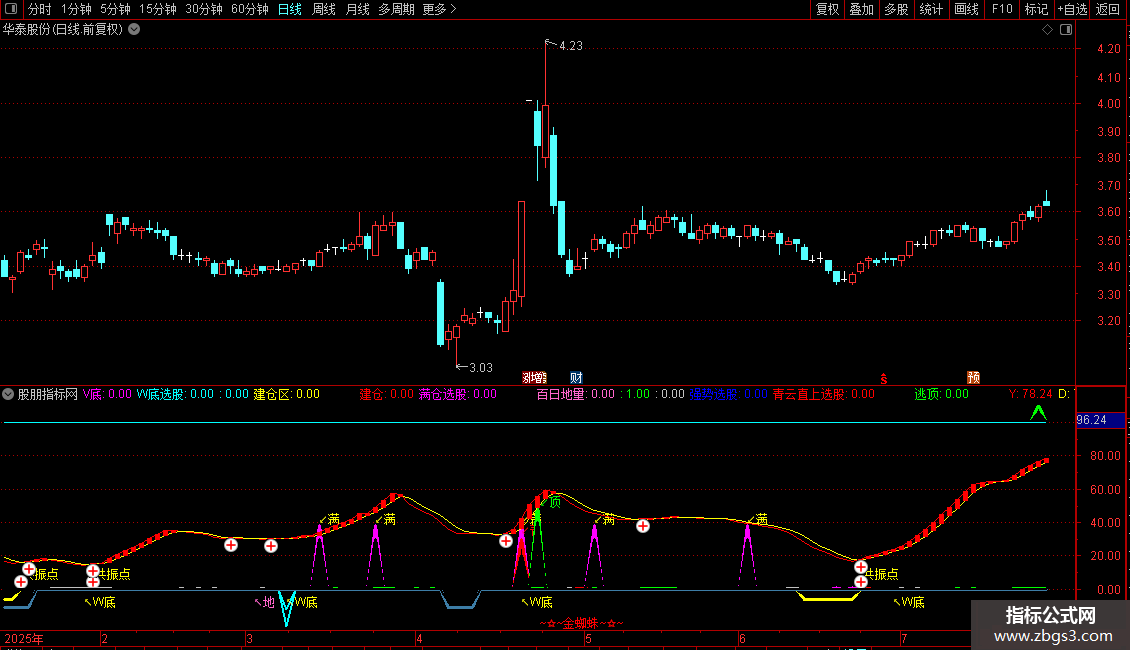Click the 4.23 high price label
This screenshot has height=650, width=1130.
(x=571, y=46)
